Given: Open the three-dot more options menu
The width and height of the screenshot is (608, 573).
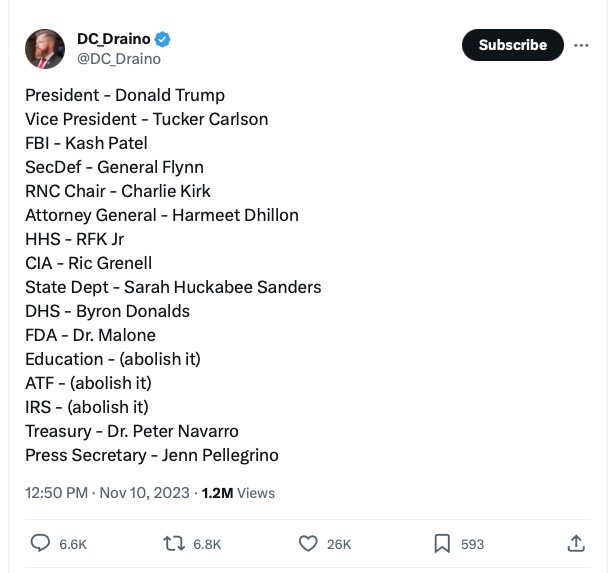Looking at the screenshot, I should [x=581, y=45].
